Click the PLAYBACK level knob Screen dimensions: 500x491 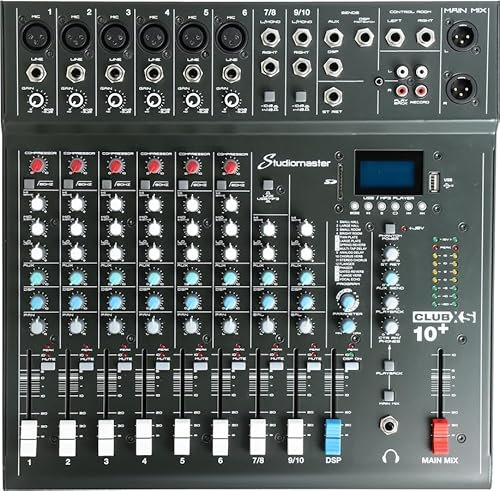pos(391,302)
